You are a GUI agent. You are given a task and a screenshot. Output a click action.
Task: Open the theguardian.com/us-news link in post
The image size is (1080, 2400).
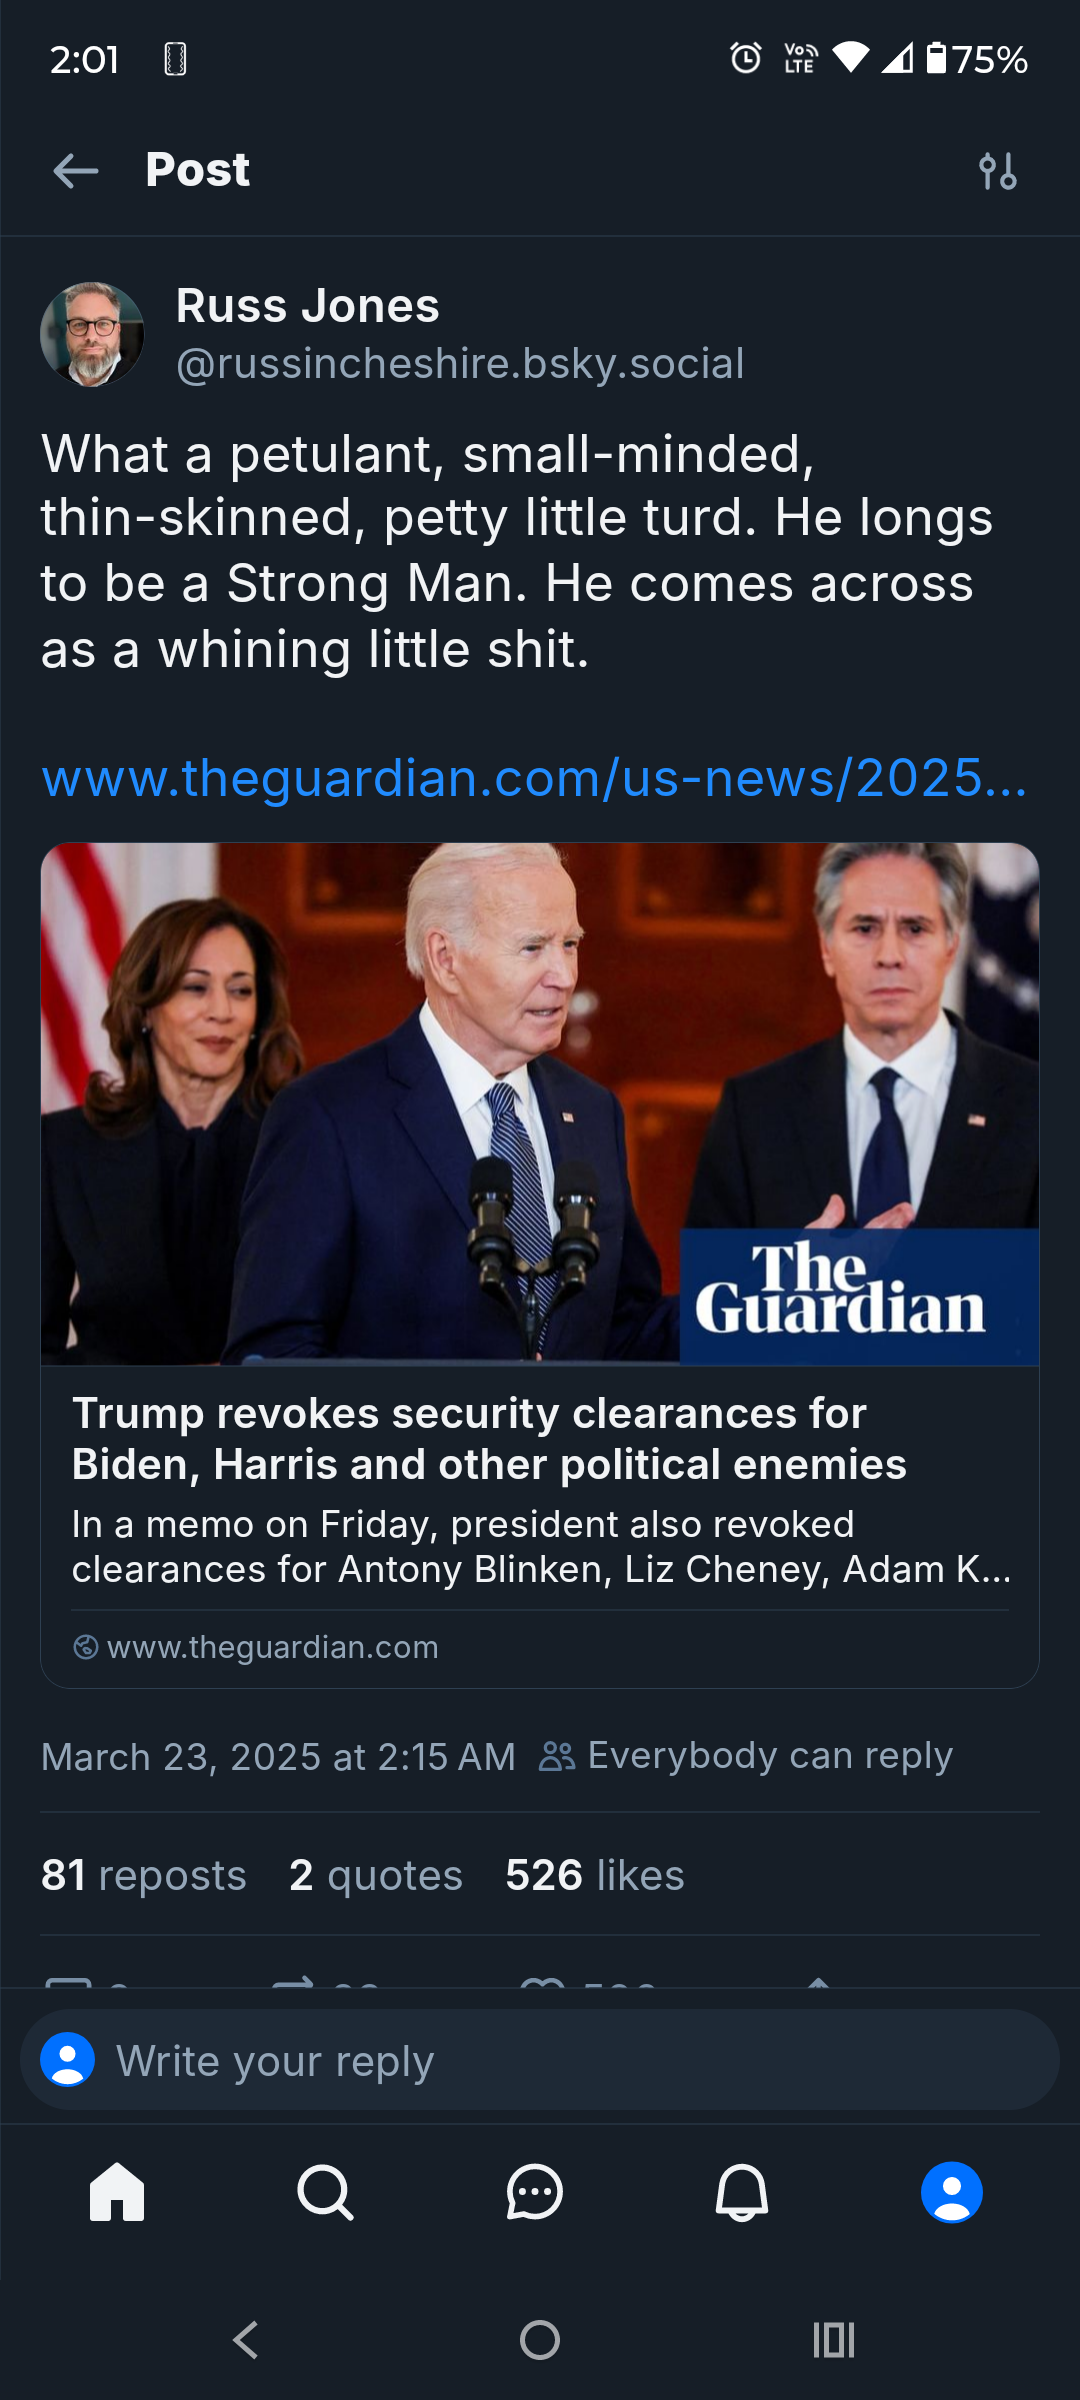pos(534,778)
